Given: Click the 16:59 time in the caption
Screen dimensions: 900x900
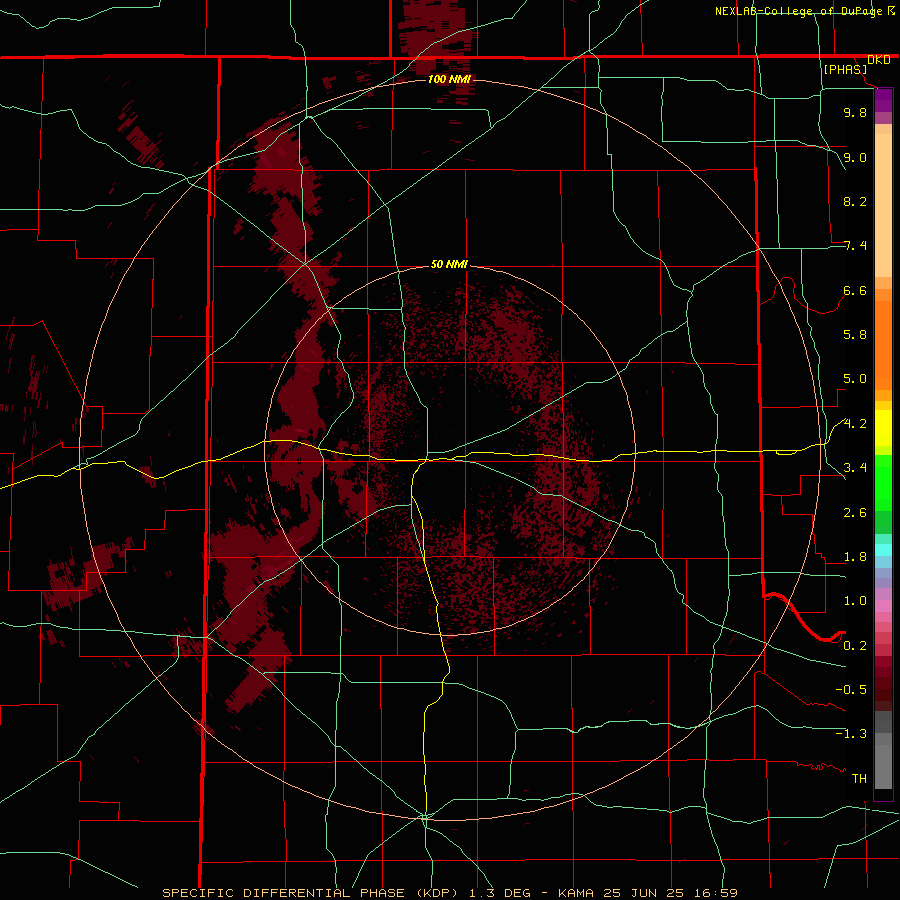Looking at the screenshot, I should click(x=717, y=893).
